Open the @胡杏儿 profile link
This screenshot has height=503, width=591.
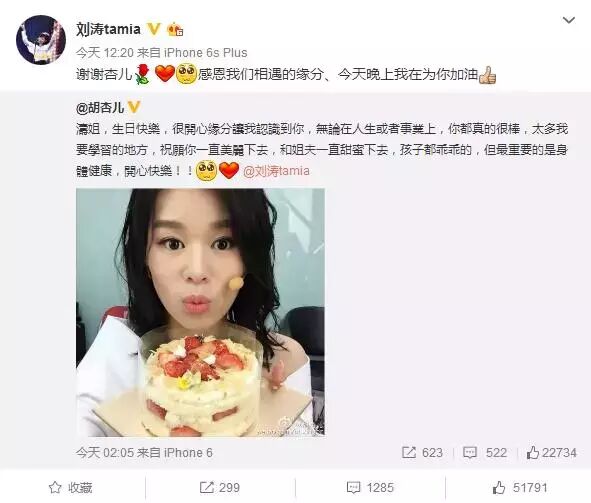coord(100,108)
